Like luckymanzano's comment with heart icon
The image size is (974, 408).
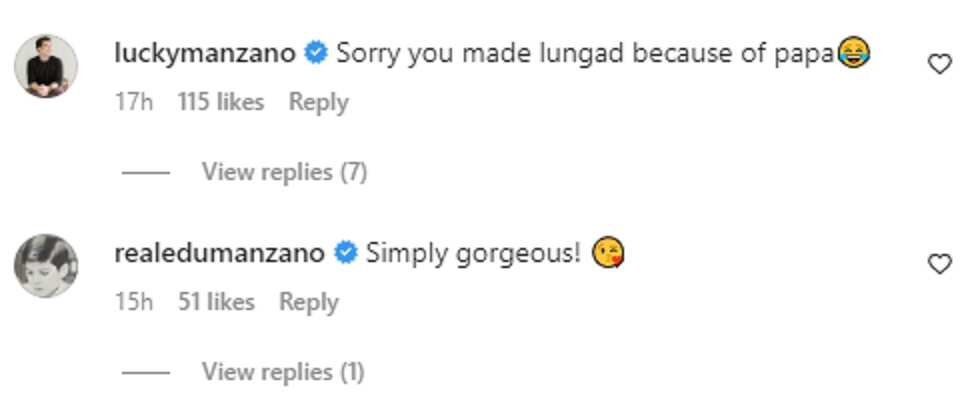tap(939, 64)
